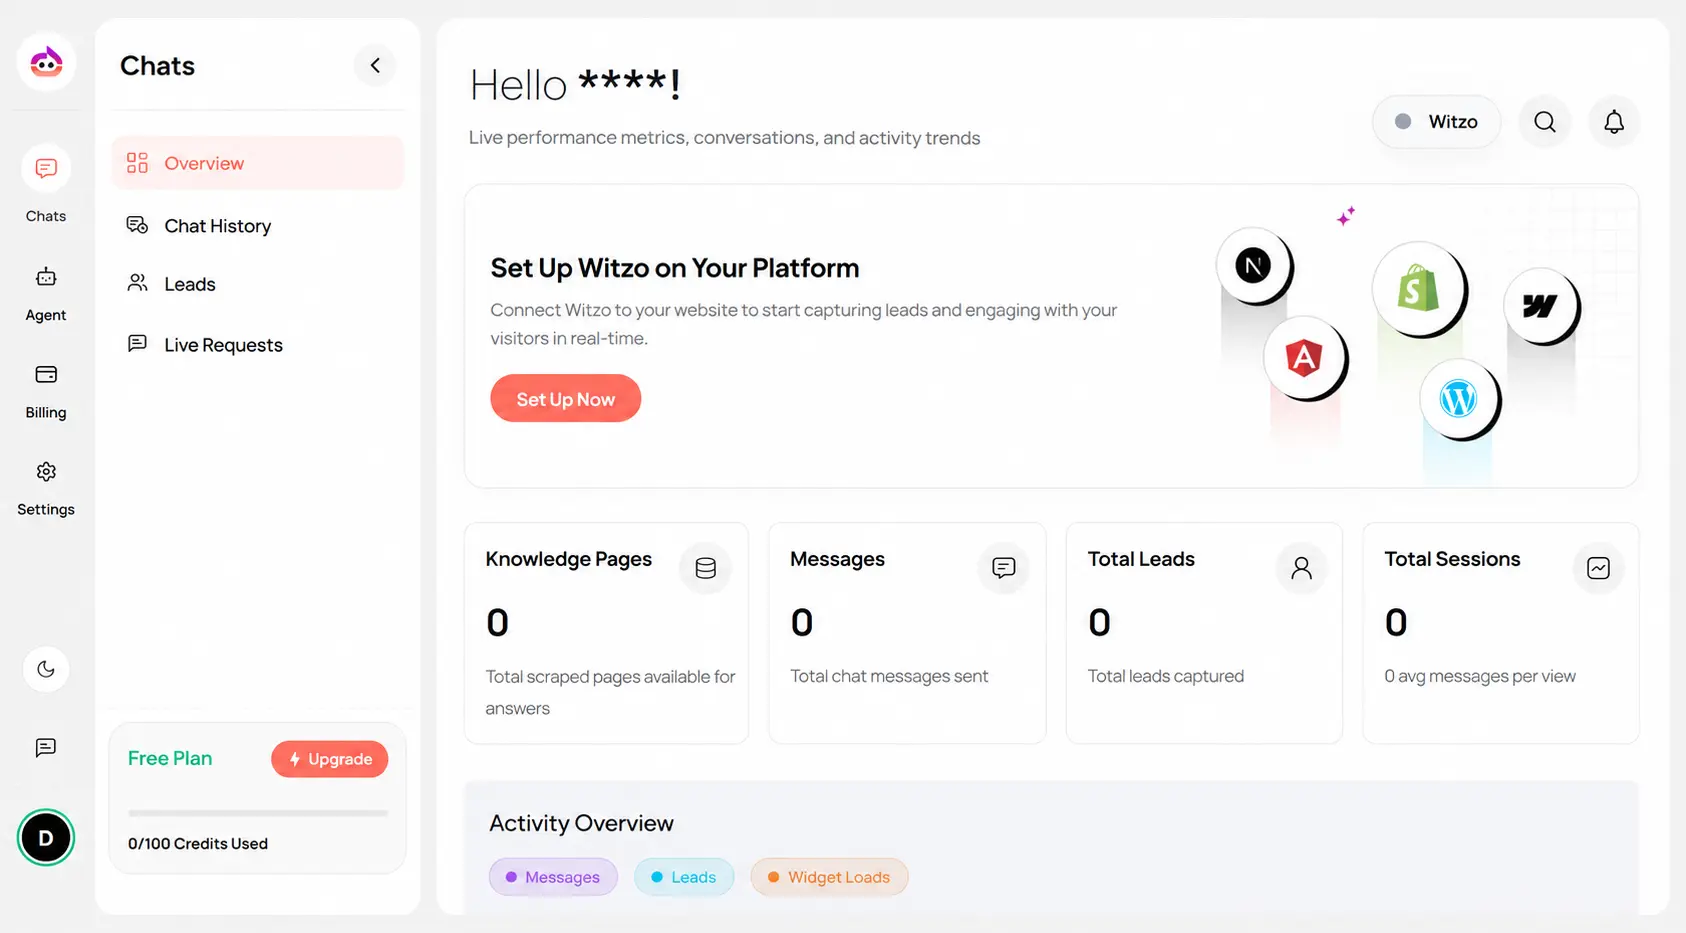
Task: Click 'Total chat messages sent' text
Action: tap(889, 676)
